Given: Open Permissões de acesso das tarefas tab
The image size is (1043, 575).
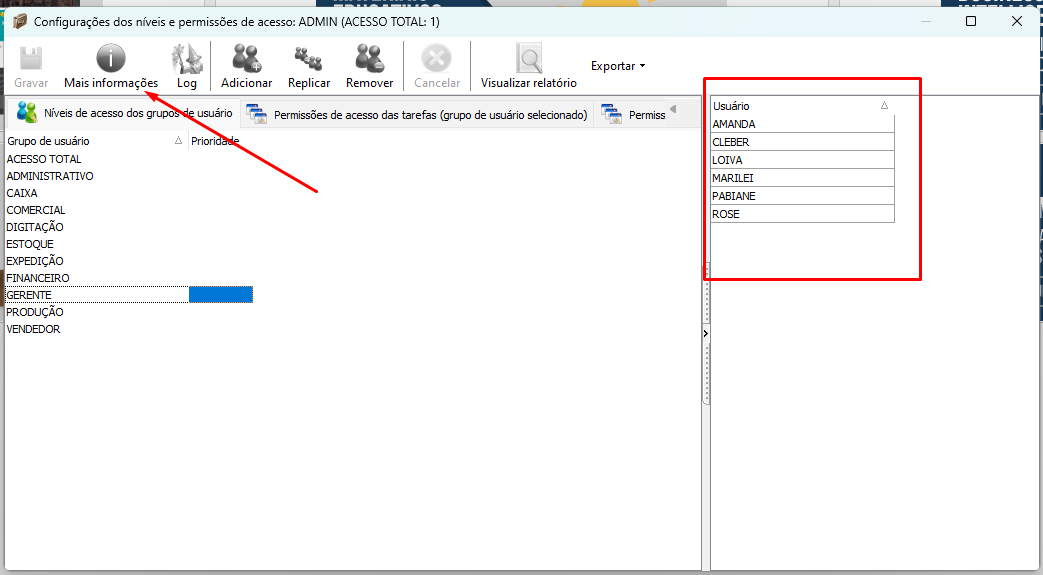Looking at the screenshot, I should 417,115.
